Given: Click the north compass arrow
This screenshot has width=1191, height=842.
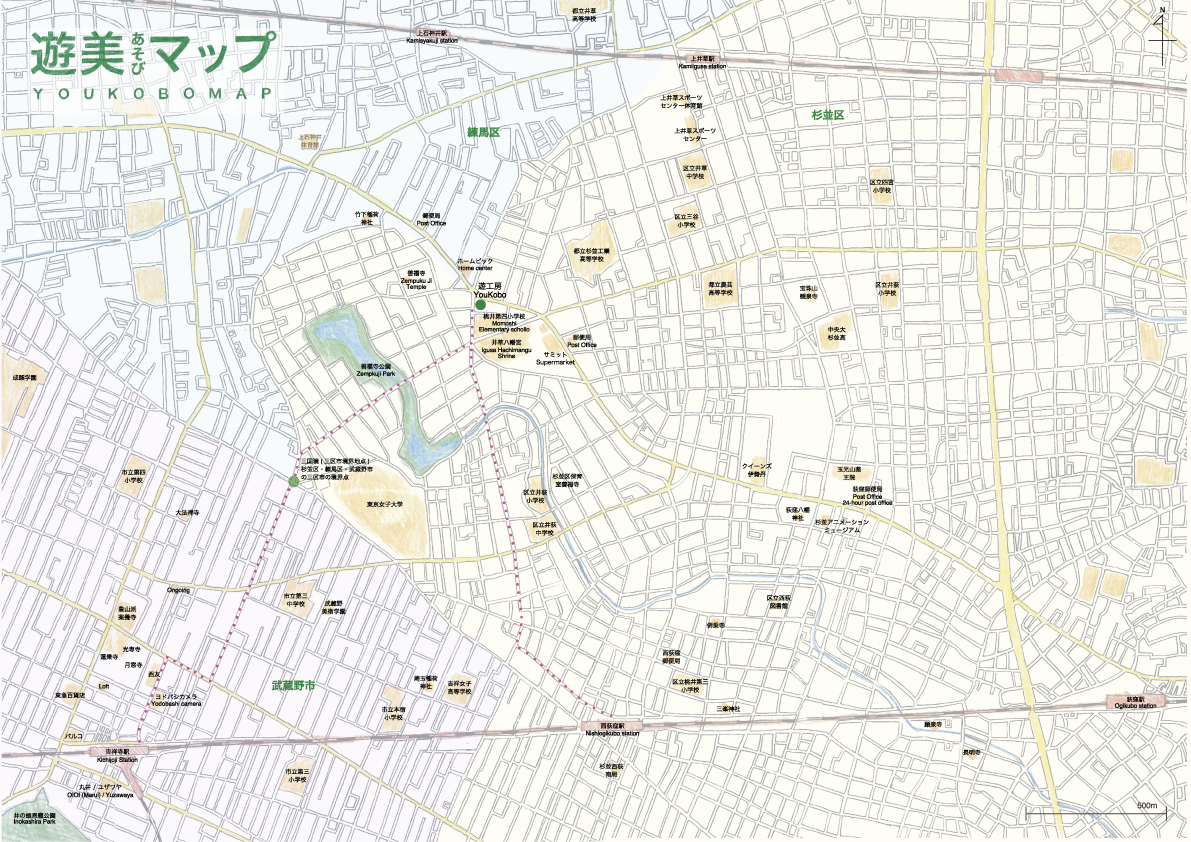Looking at the screenshot, I should tap(1161, 36).
